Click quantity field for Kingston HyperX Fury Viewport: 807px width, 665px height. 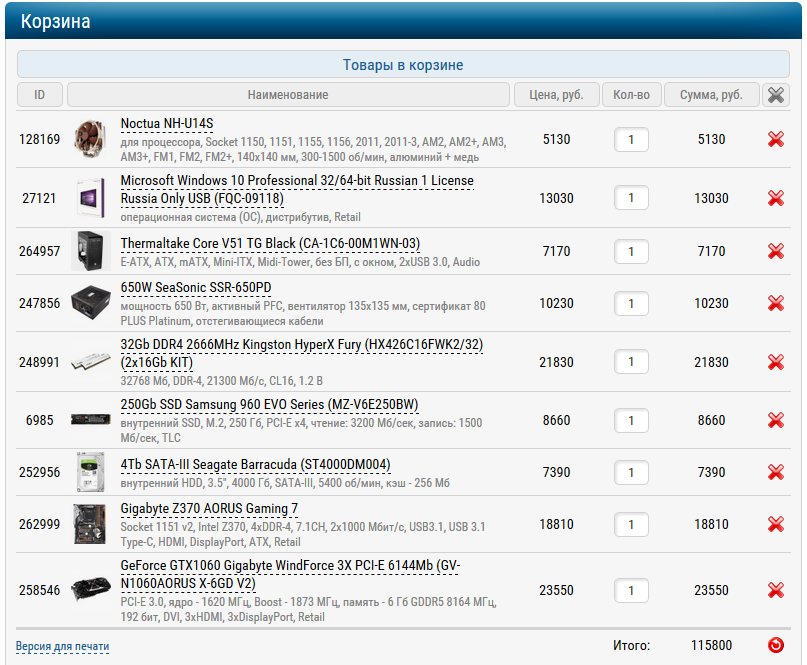[x=631, y=362]
